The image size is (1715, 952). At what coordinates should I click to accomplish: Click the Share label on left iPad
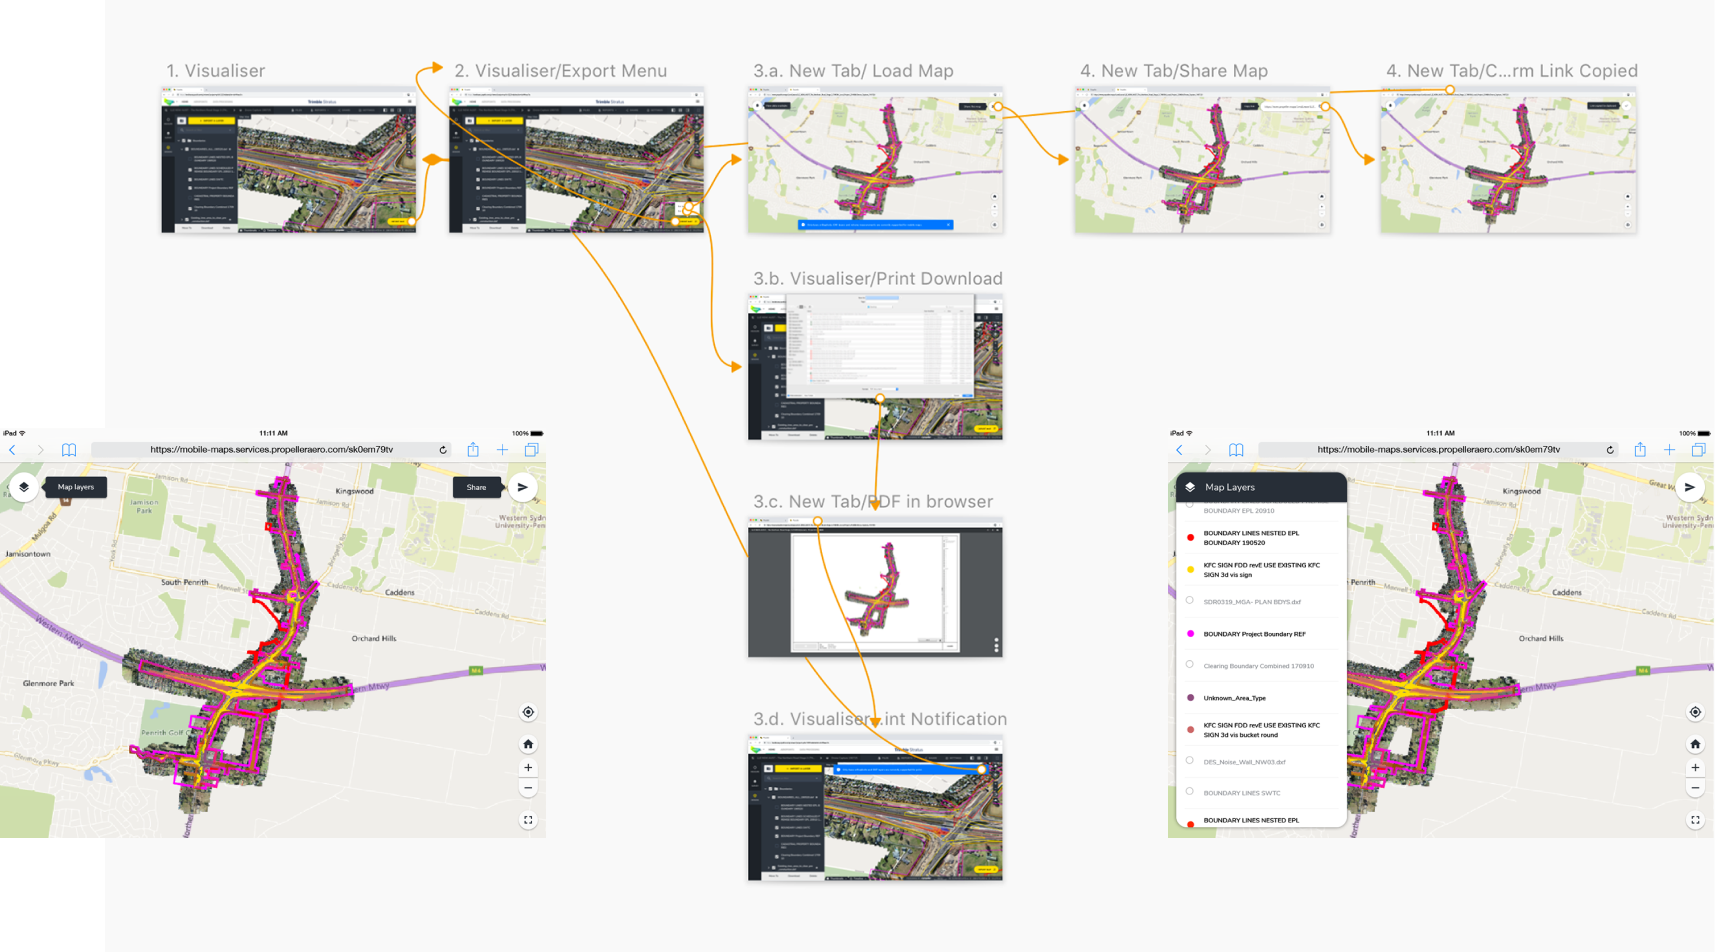tap(476, 487)
